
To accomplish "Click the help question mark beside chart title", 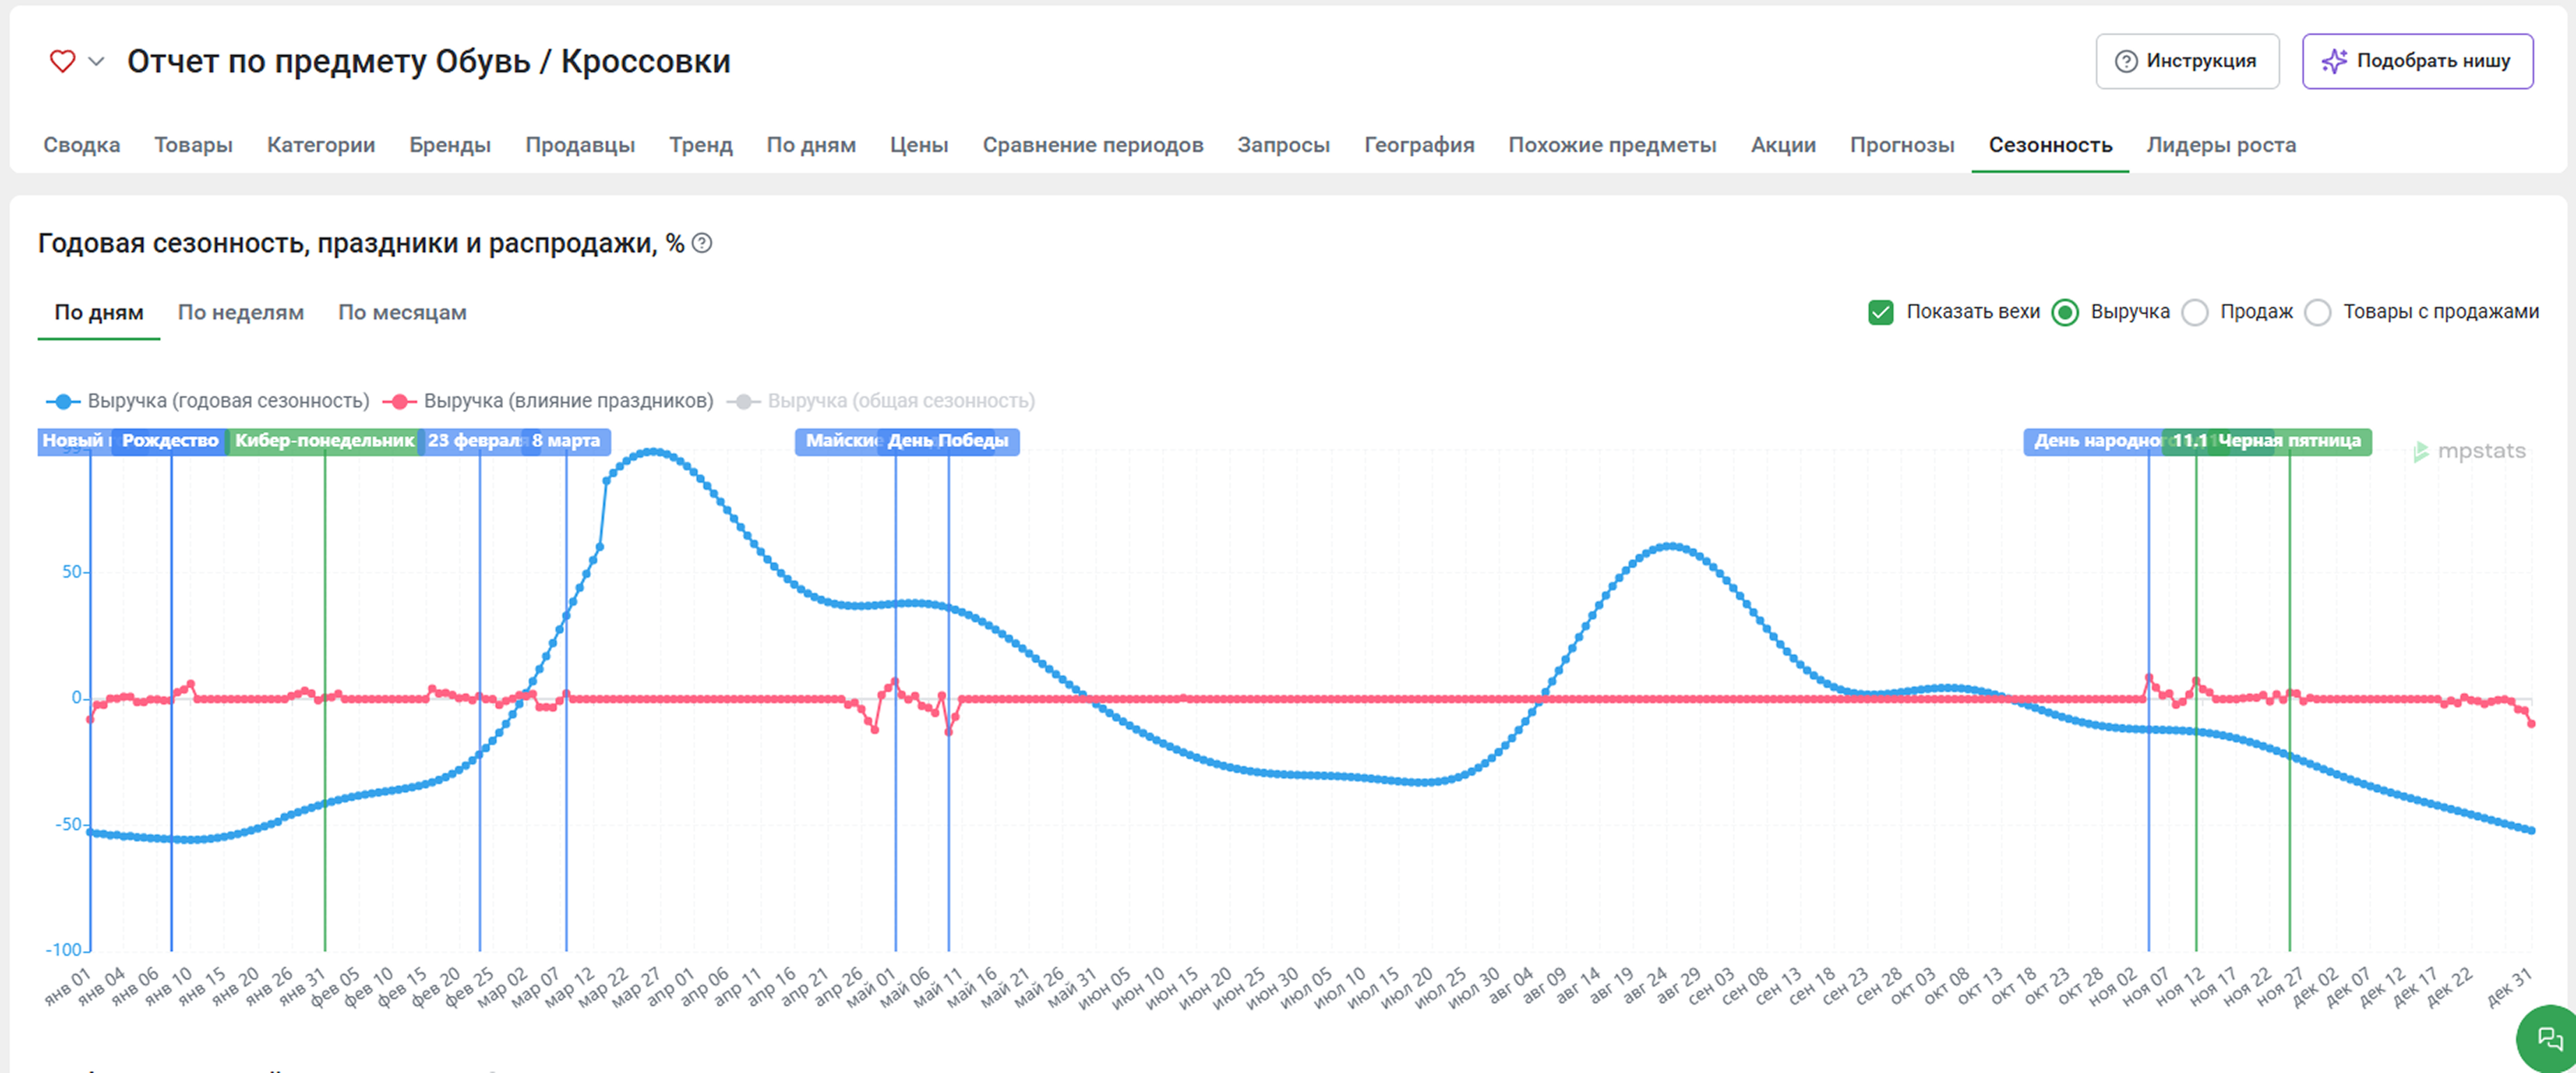I will tap(702, 243).
